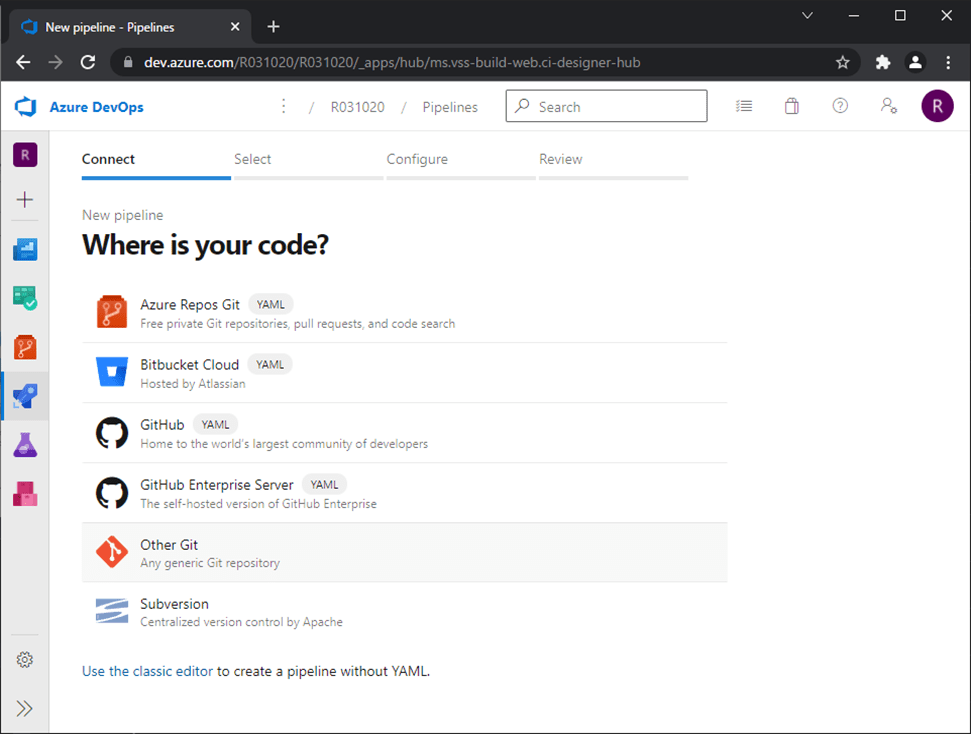Image resolution: width=971 pixels, height=734 pixels.
Task: Click the Subversion logo icon
Action: (x=112, y=611)
